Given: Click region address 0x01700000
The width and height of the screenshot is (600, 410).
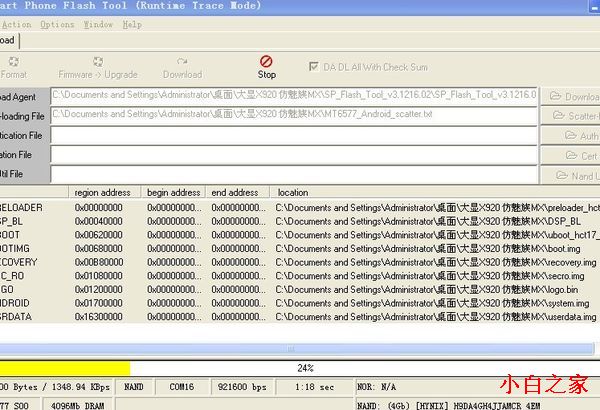Looking at the screenshot, I should tap(99, 303).
